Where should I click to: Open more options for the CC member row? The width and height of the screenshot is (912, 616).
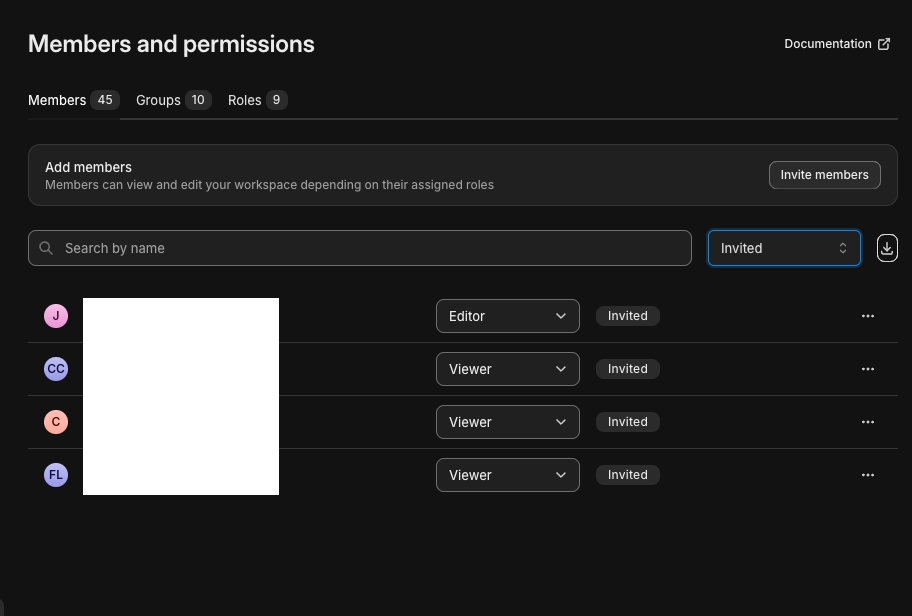pos(867,369)
